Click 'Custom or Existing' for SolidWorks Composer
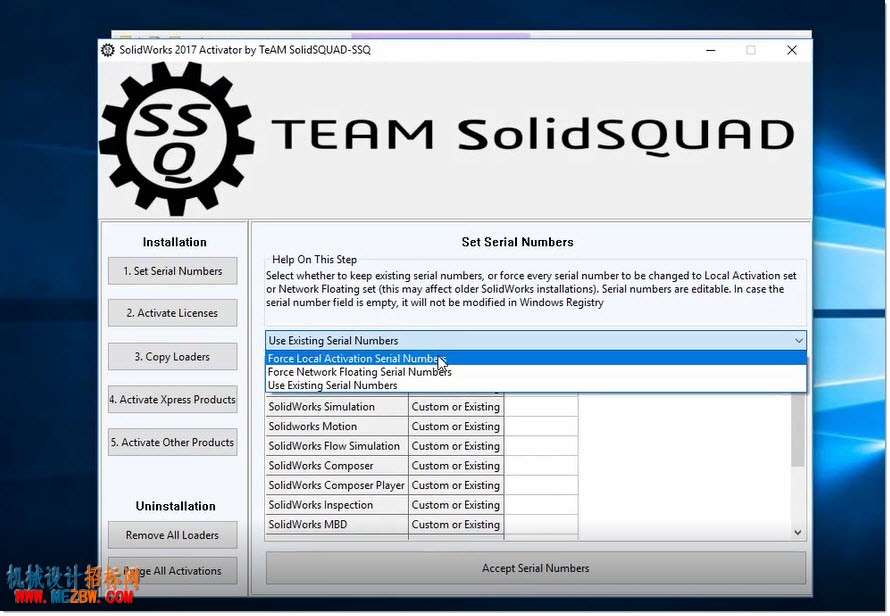Viewport: 890px width, 616px height. [456, 466]
